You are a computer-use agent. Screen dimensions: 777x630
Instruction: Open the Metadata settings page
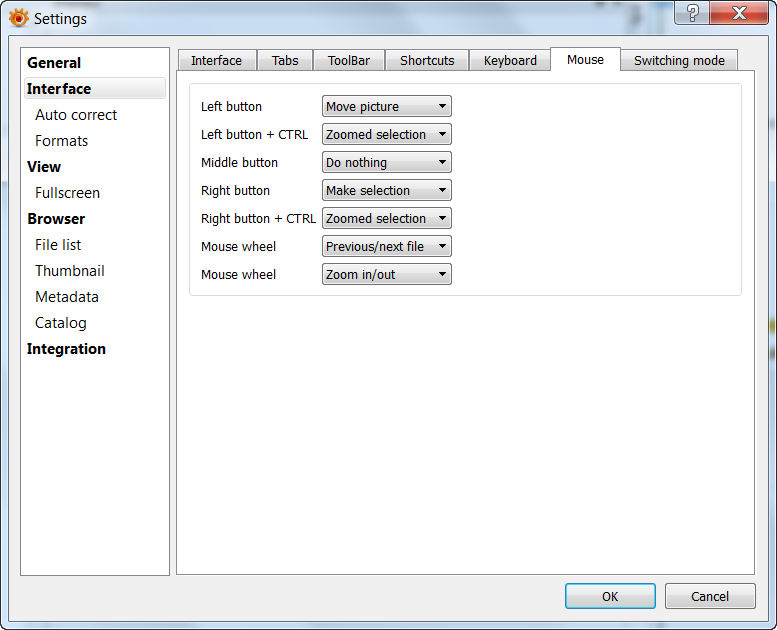pyautogui.click(x=67, y=297)
